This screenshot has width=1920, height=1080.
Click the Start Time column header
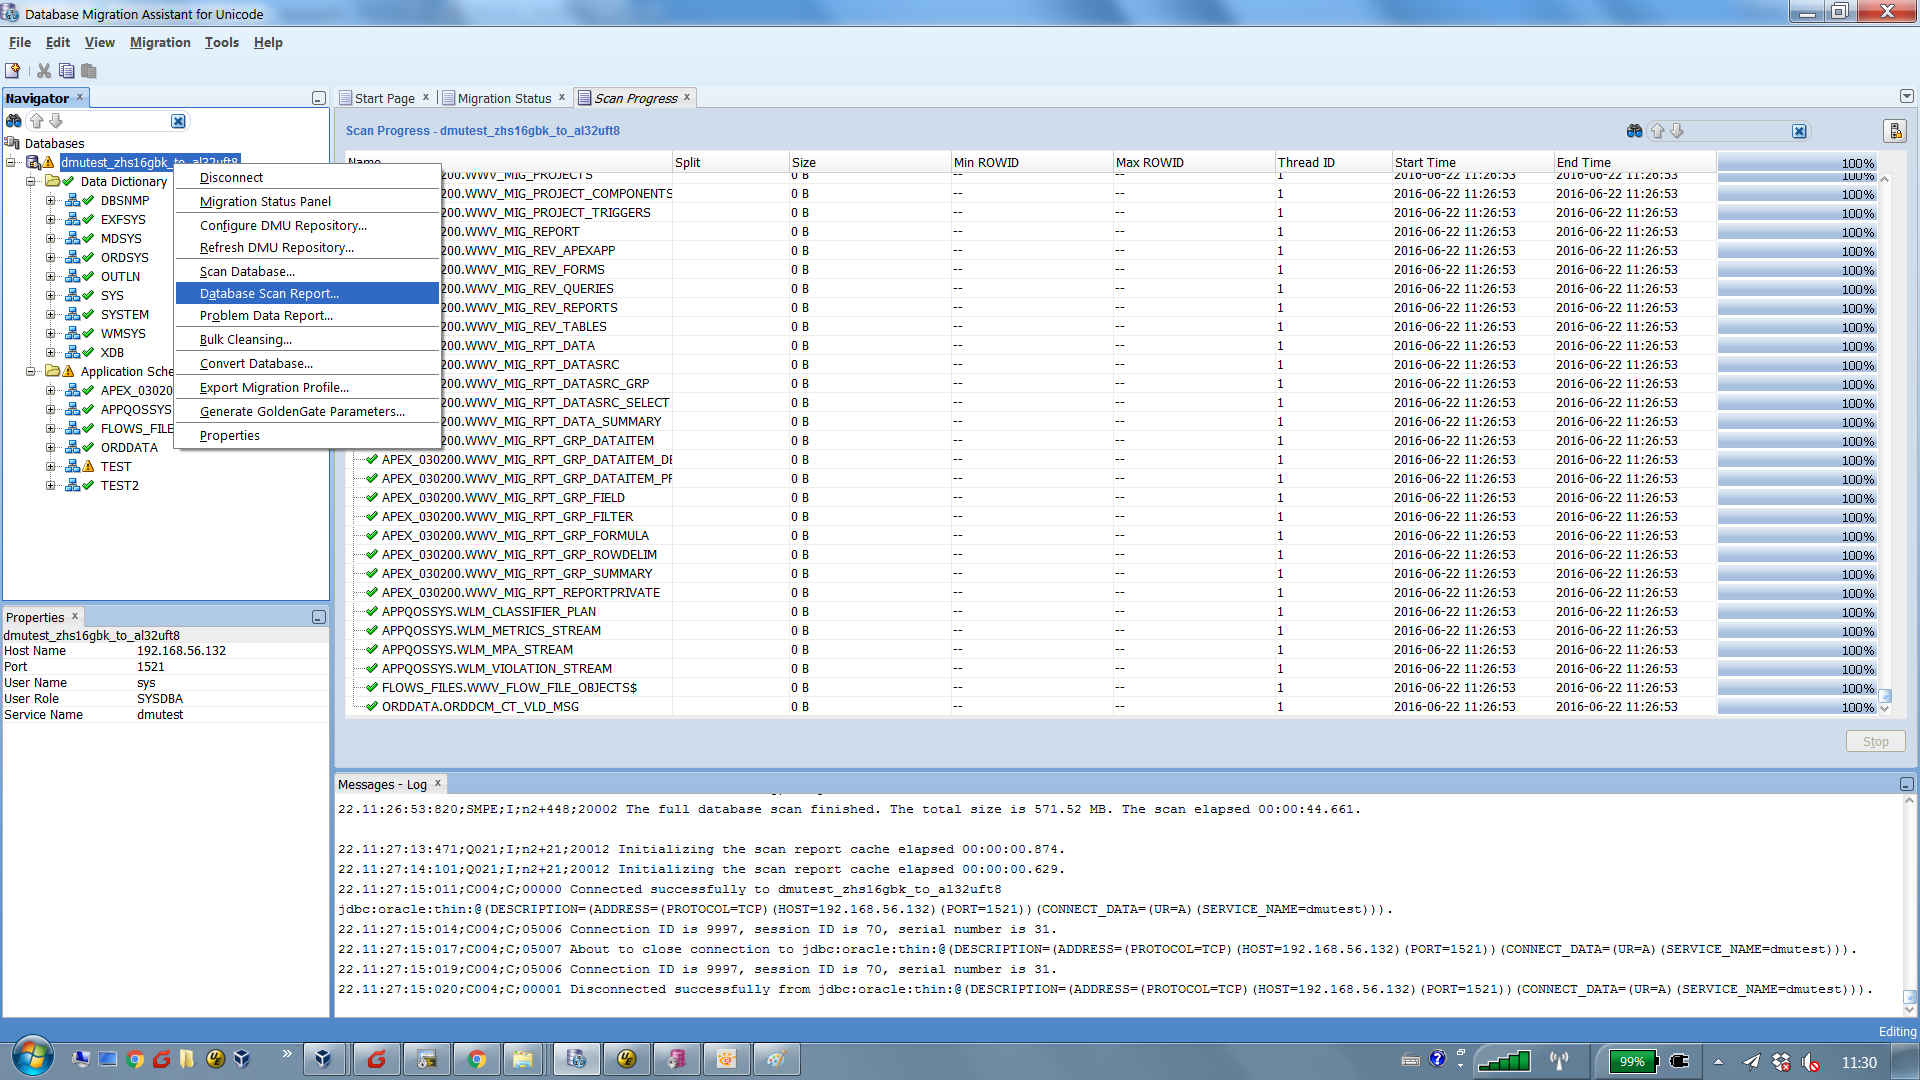pyautogui.click(x=1472, y=163)
